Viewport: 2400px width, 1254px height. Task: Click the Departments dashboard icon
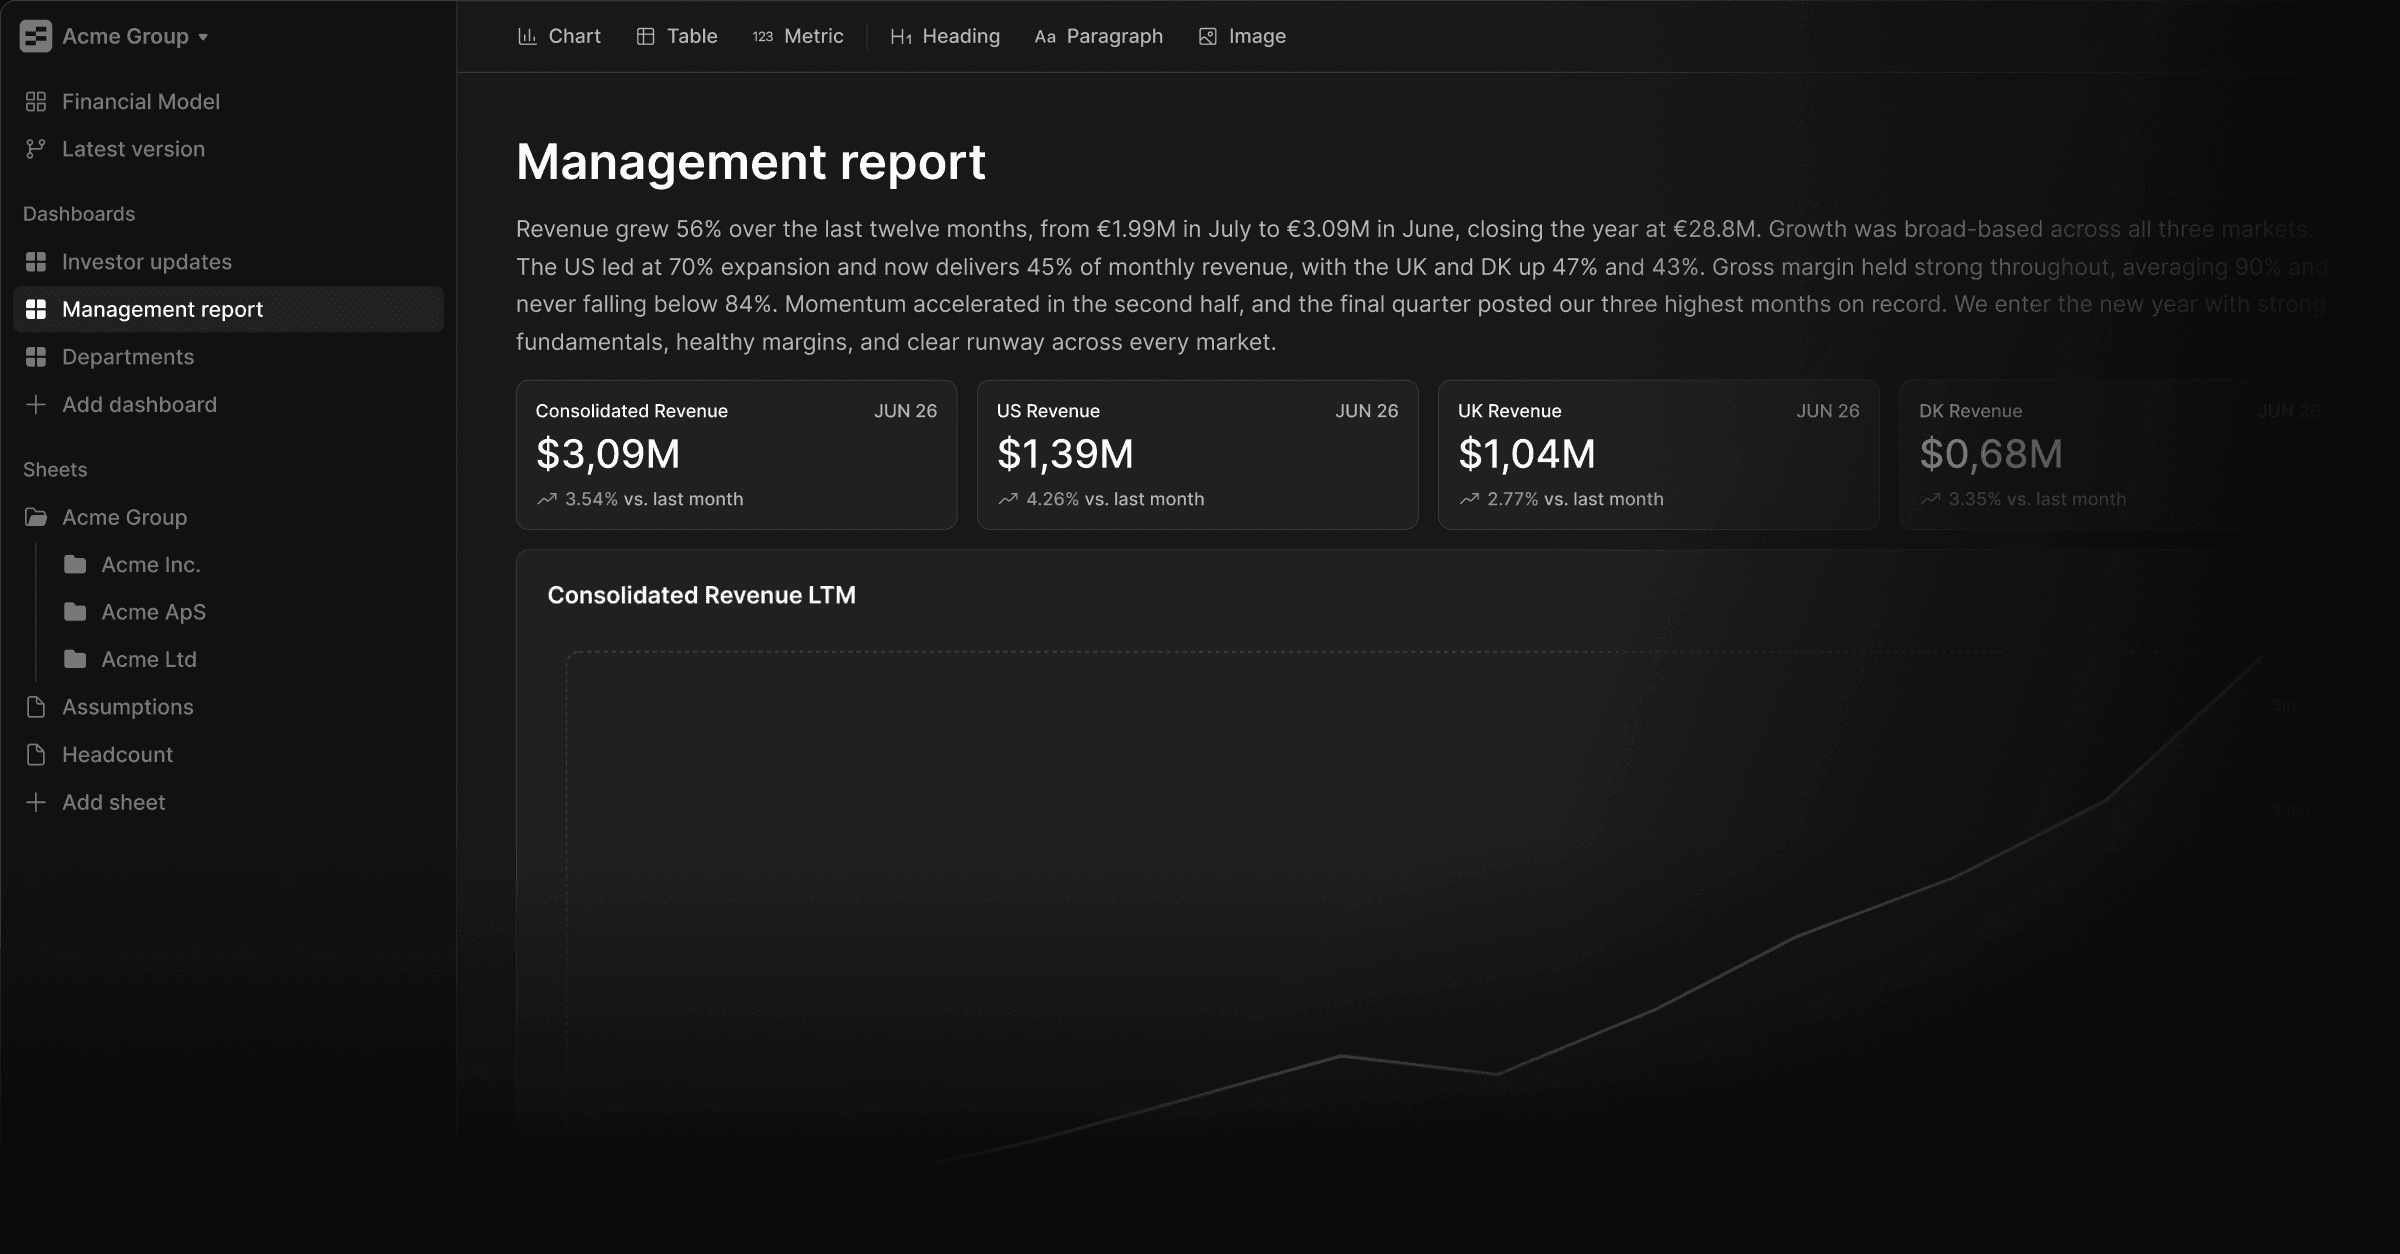tap(36, 357)
